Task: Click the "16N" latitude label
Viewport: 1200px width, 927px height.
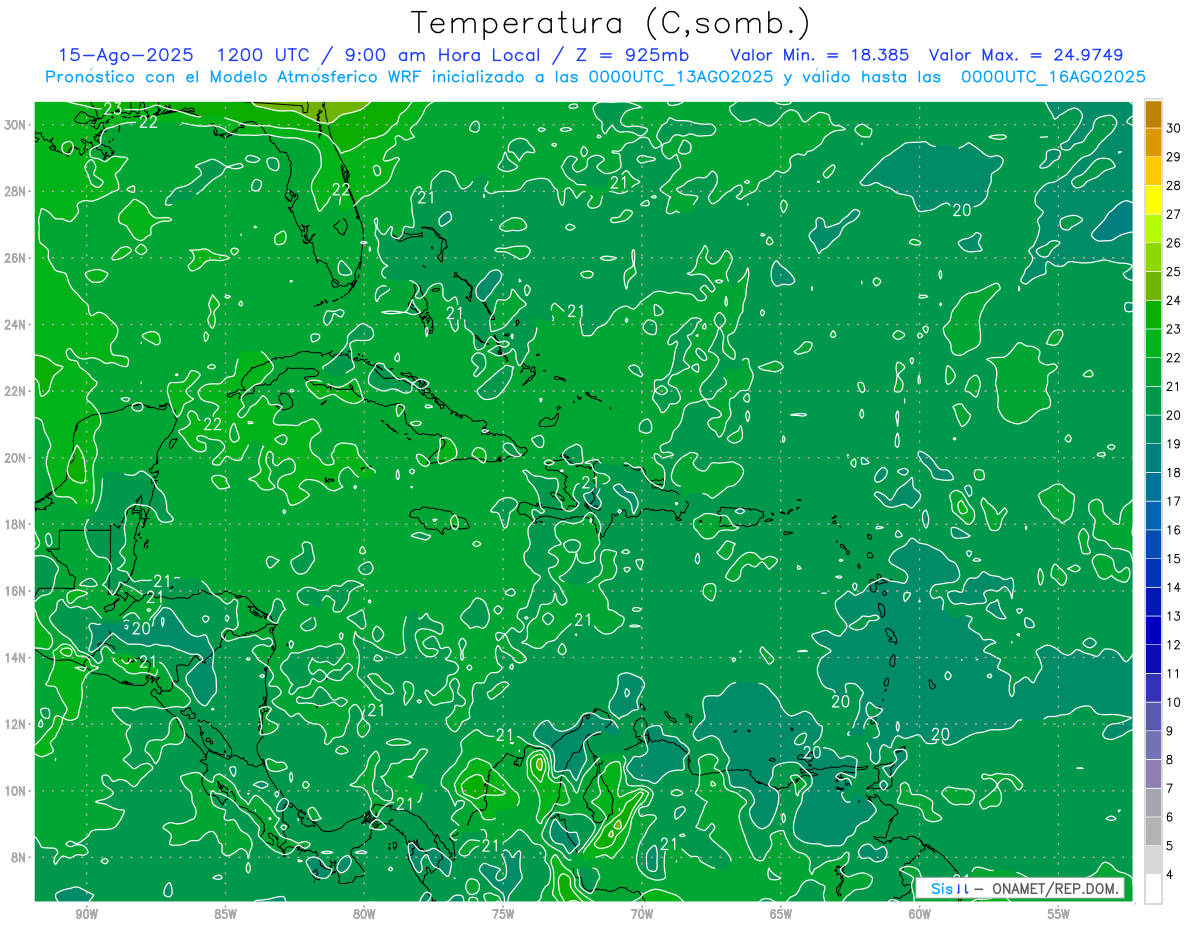Action: coord(14,591)
